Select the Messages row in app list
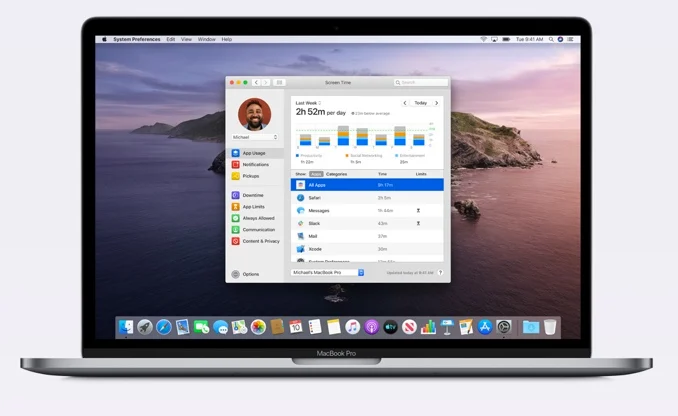 click(x=367, y=211)
